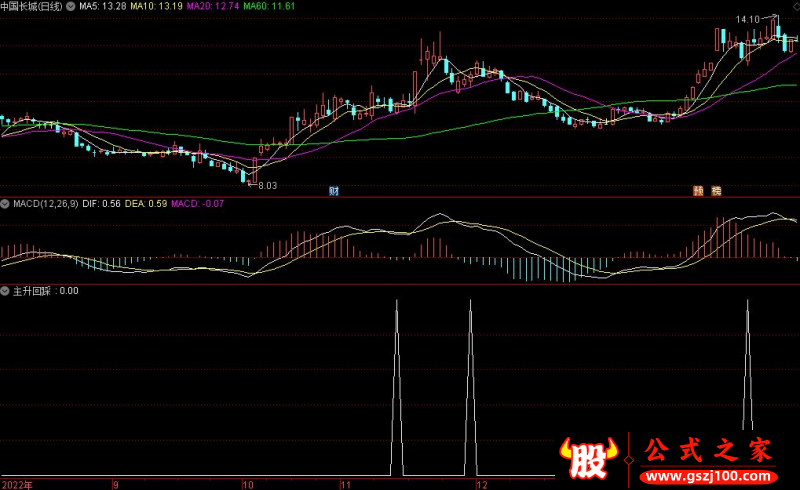The height and width of the screenshot is (490, 800).
Task: Click the MA10: 13.19 value label
Action: 157,6
